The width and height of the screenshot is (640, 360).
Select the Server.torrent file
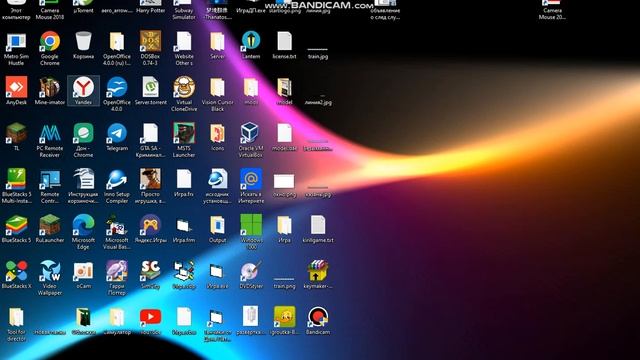point(150,91)
